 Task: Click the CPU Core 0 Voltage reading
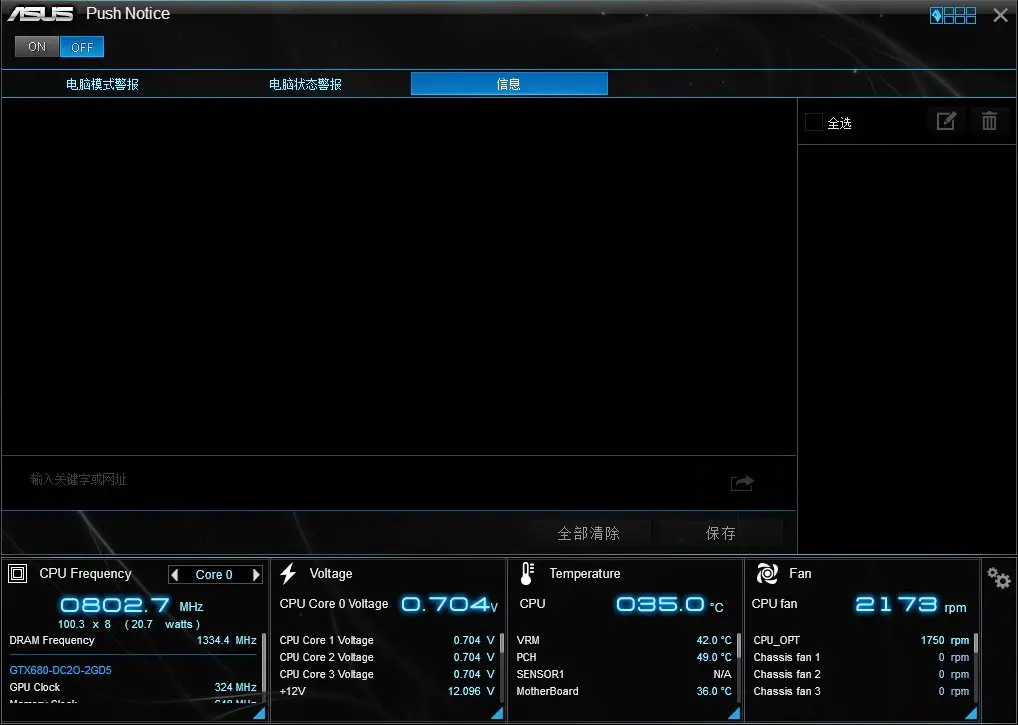pyautogui.click(x=449, y=605)
